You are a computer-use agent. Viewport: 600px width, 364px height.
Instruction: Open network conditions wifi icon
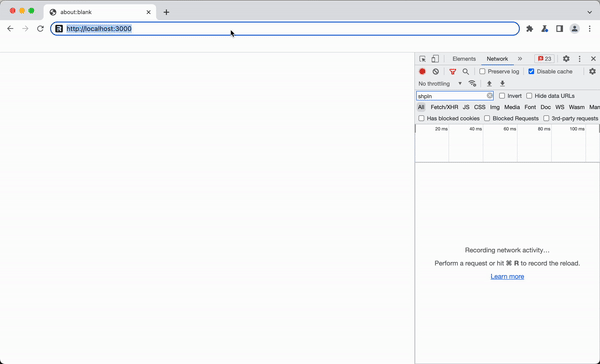click(473, 83)
